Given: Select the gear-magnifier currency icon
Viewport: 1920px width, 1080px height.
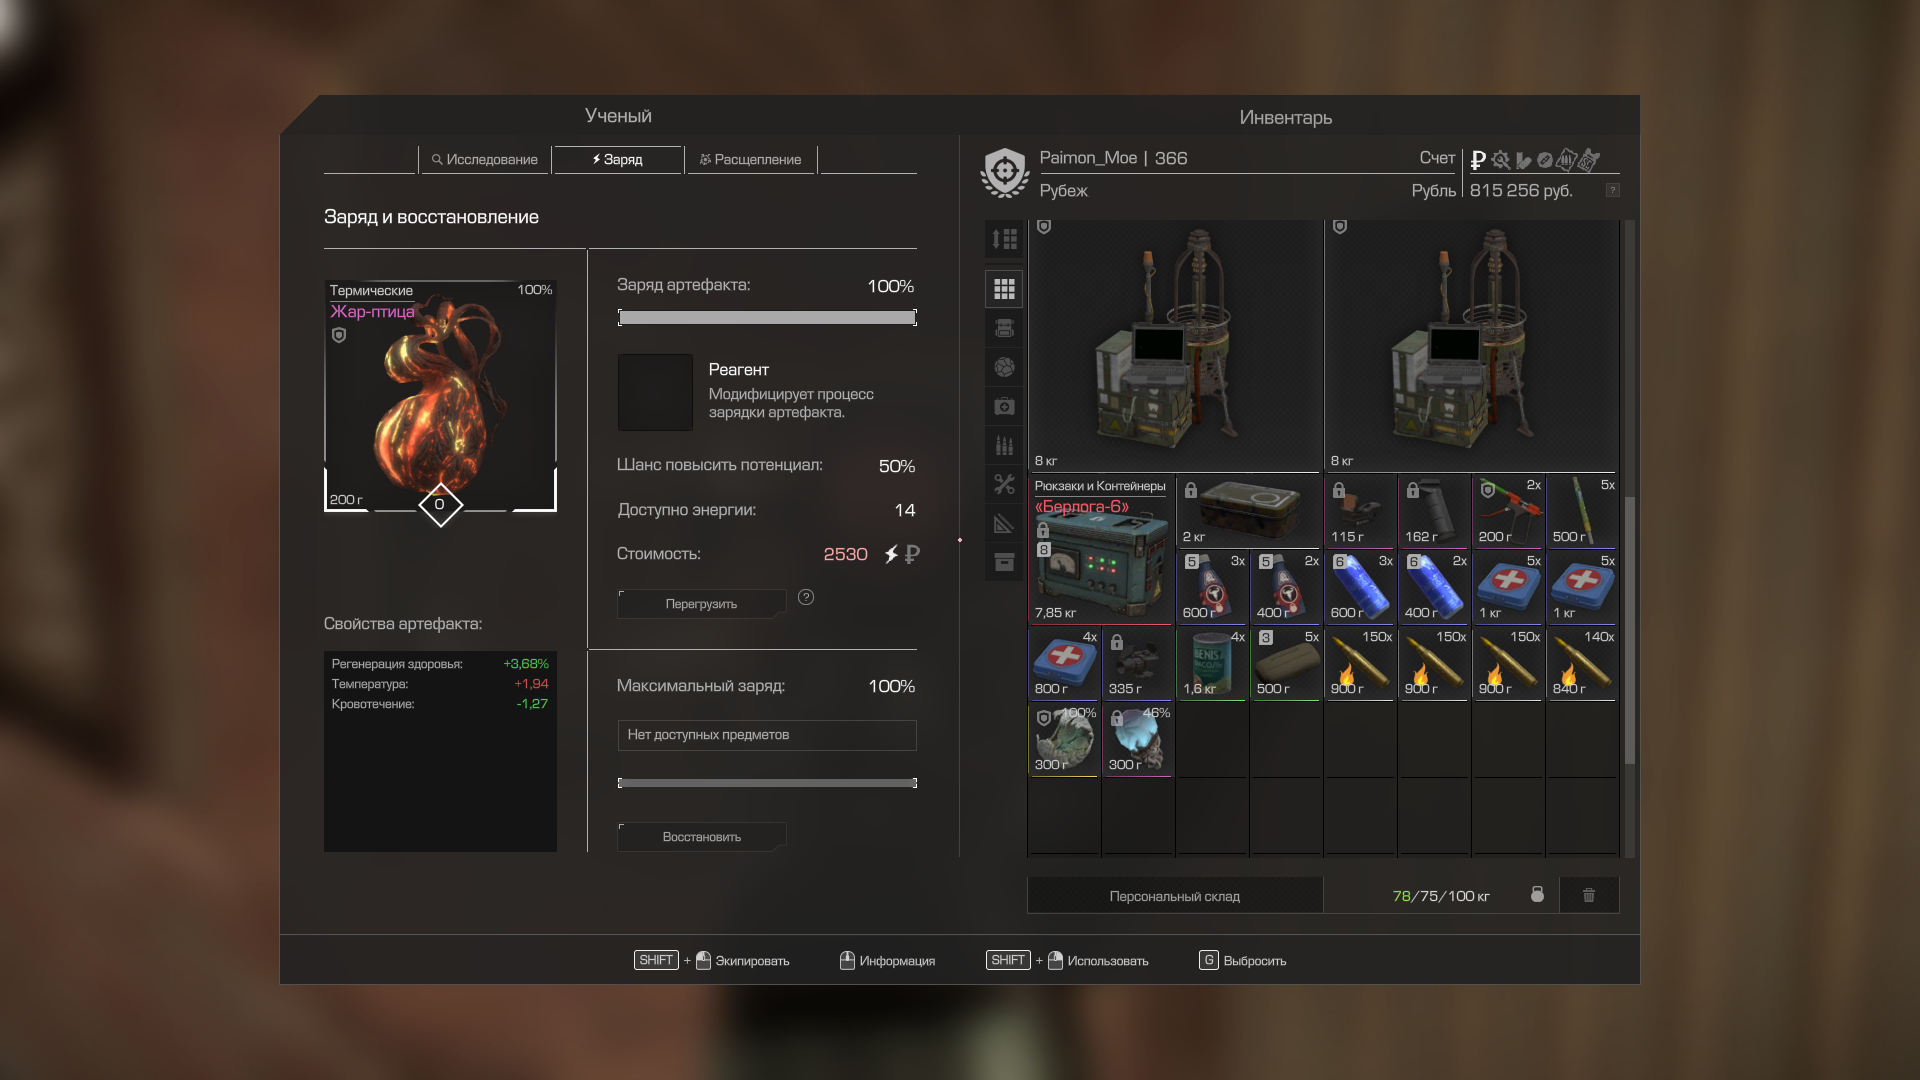Looking at the screenshot, I should (1500, 160).
